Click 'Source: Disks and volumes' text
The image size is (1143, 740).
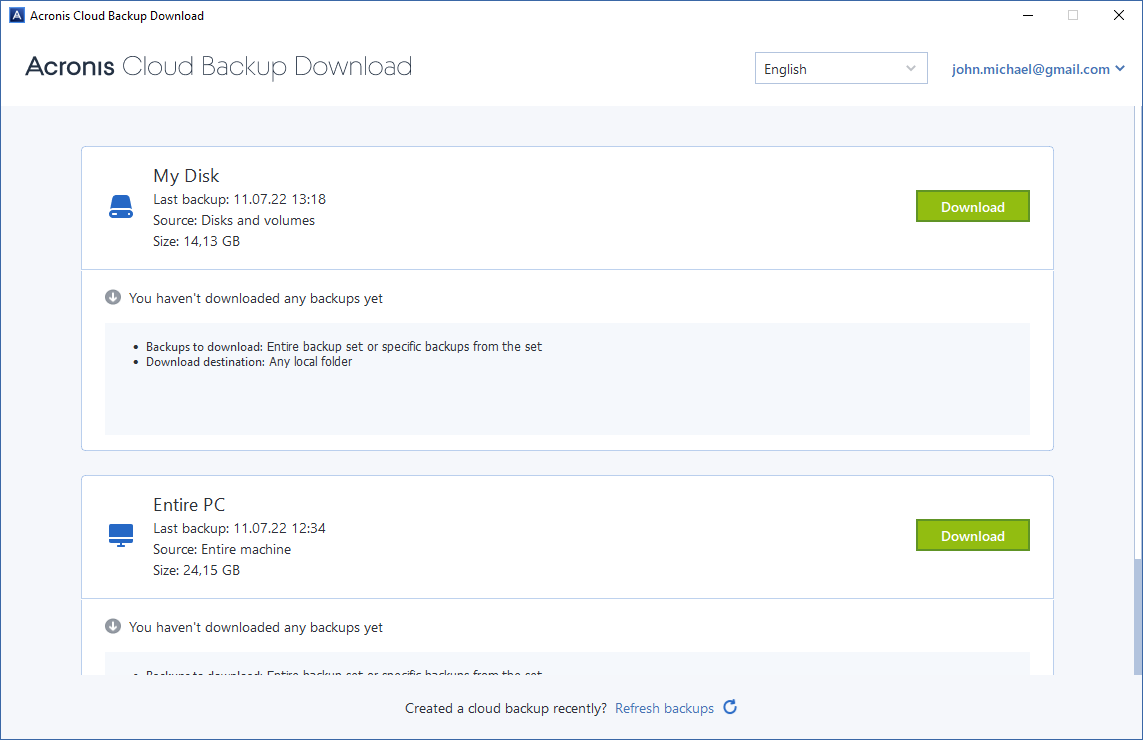tap(234, 220)
